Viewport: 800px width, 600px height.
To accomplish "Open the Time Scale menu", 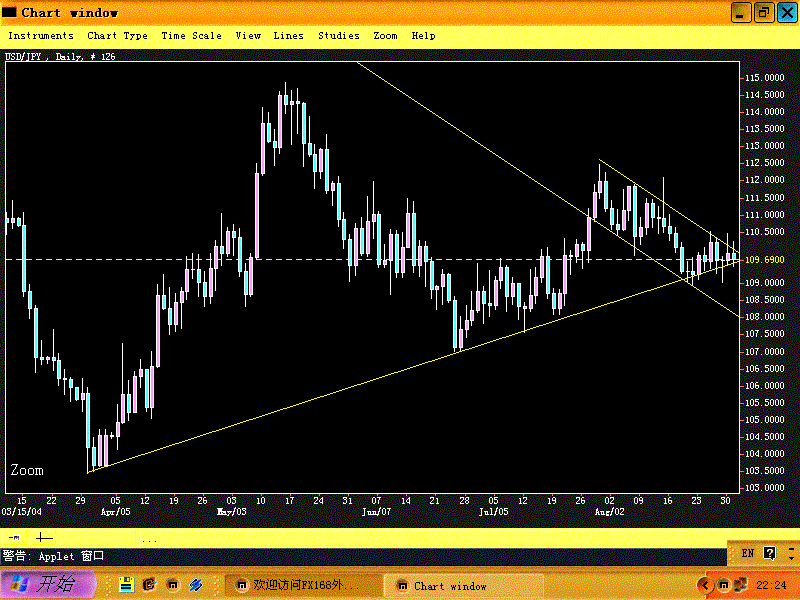I will click(191, 36).
